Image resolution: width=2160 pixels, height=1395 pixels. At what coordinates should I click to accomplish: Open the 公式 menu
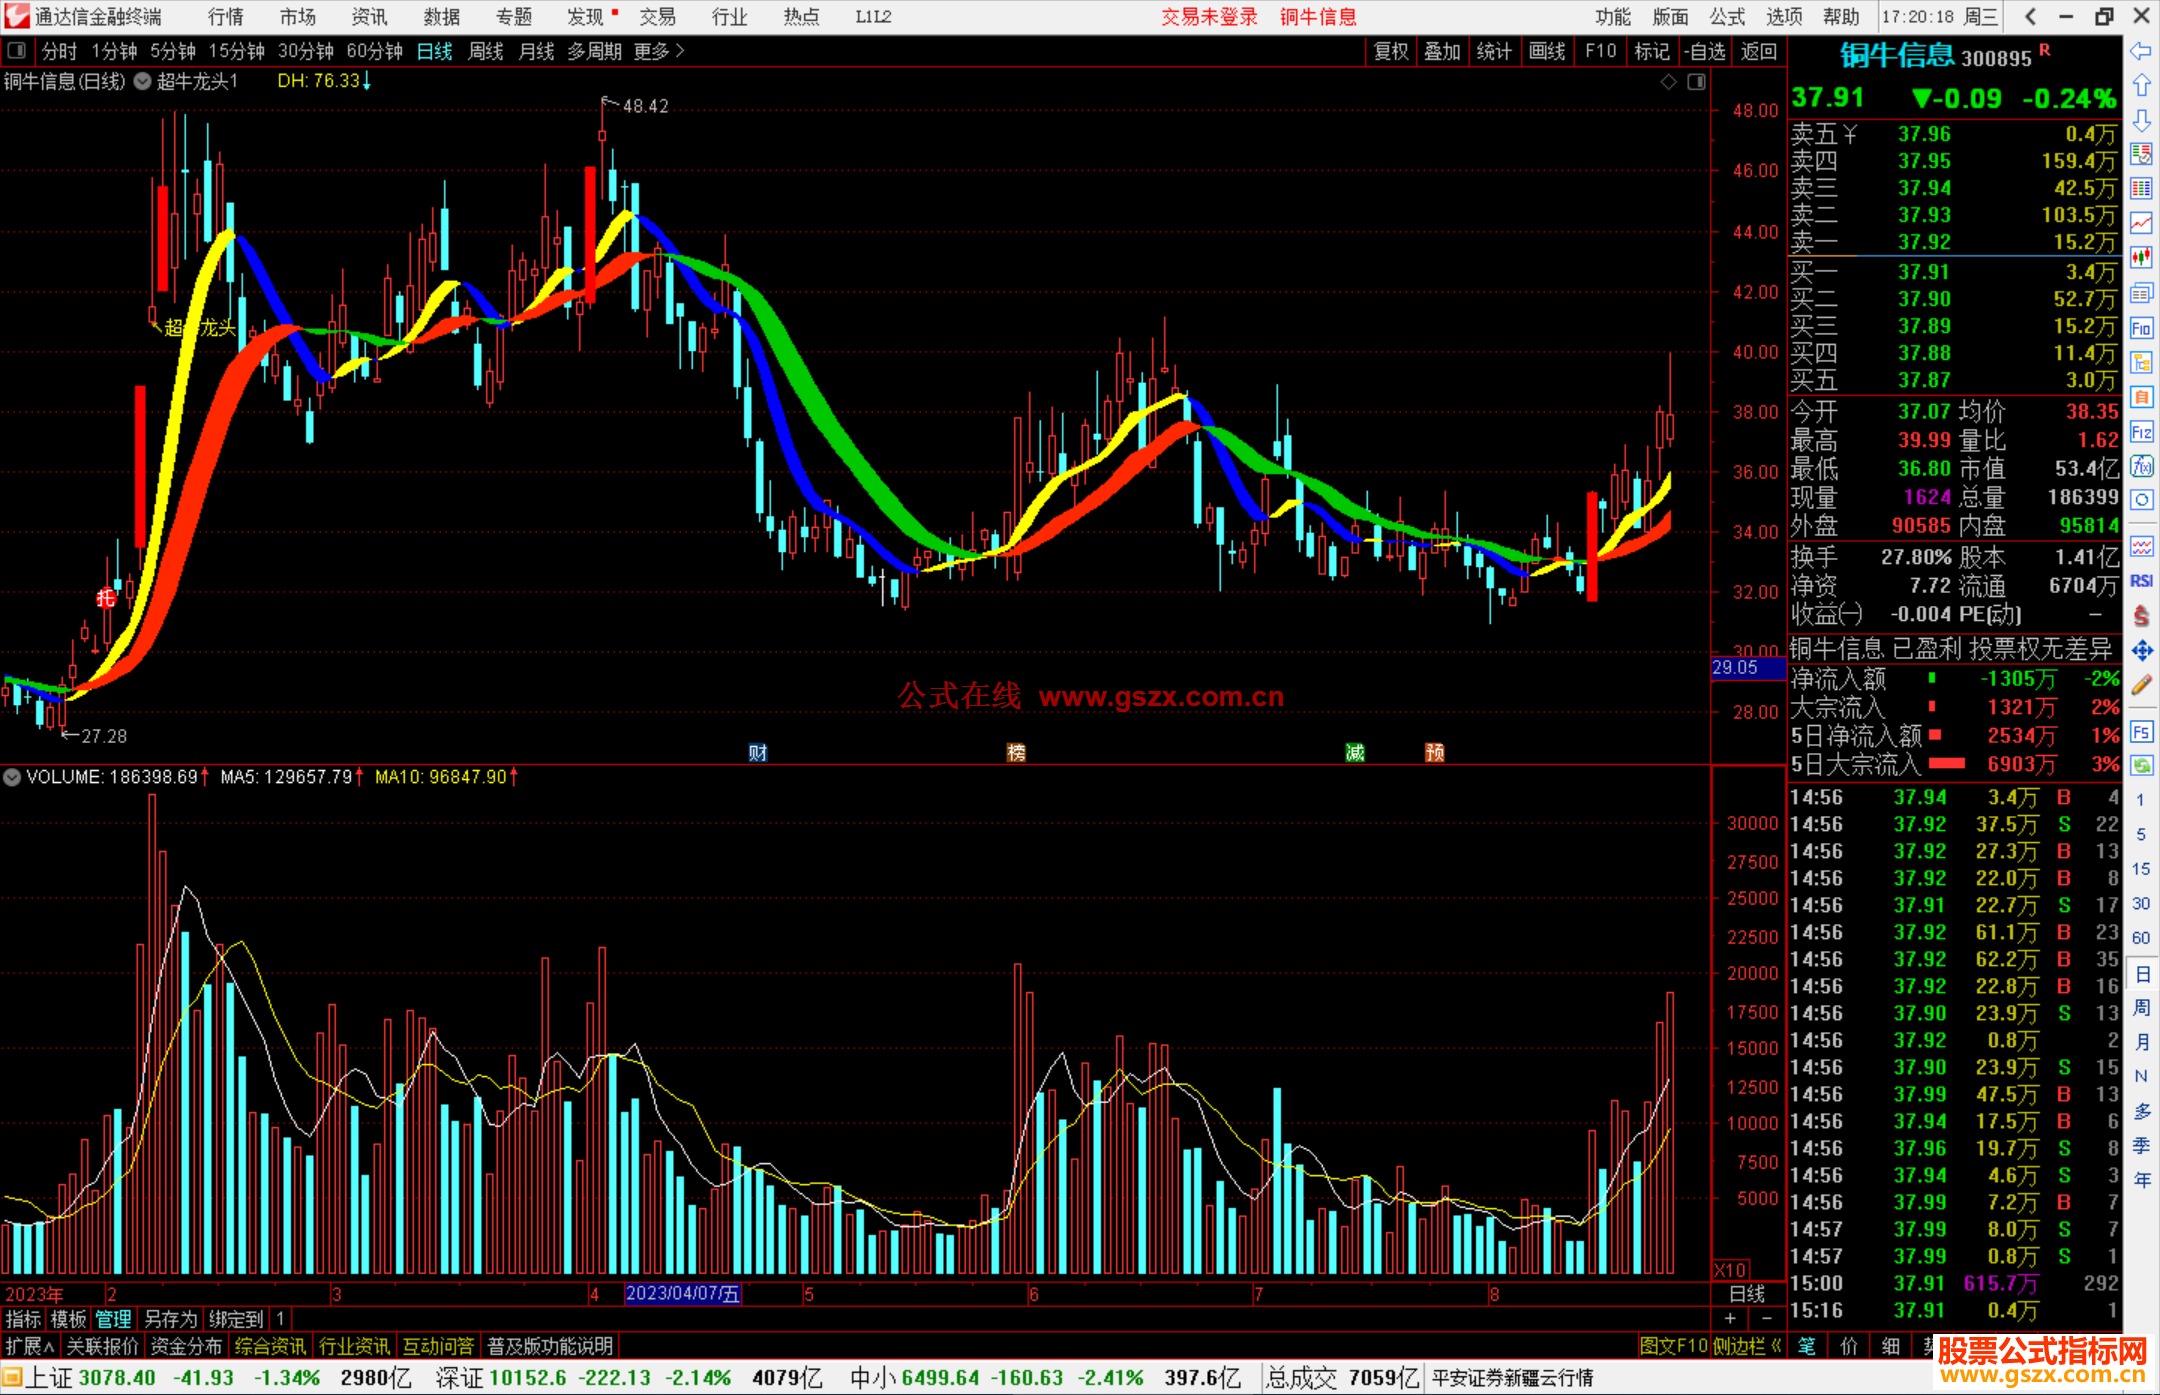[1727, 17]
